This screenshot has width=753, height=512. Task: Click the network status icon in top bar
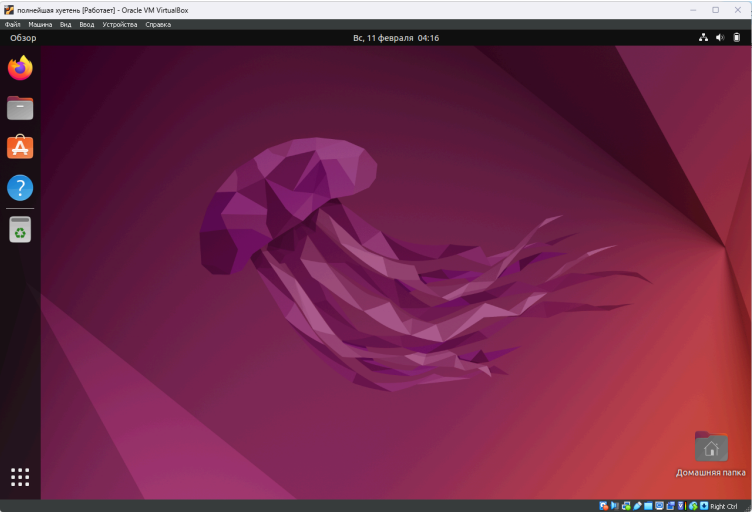click(703, 37)
